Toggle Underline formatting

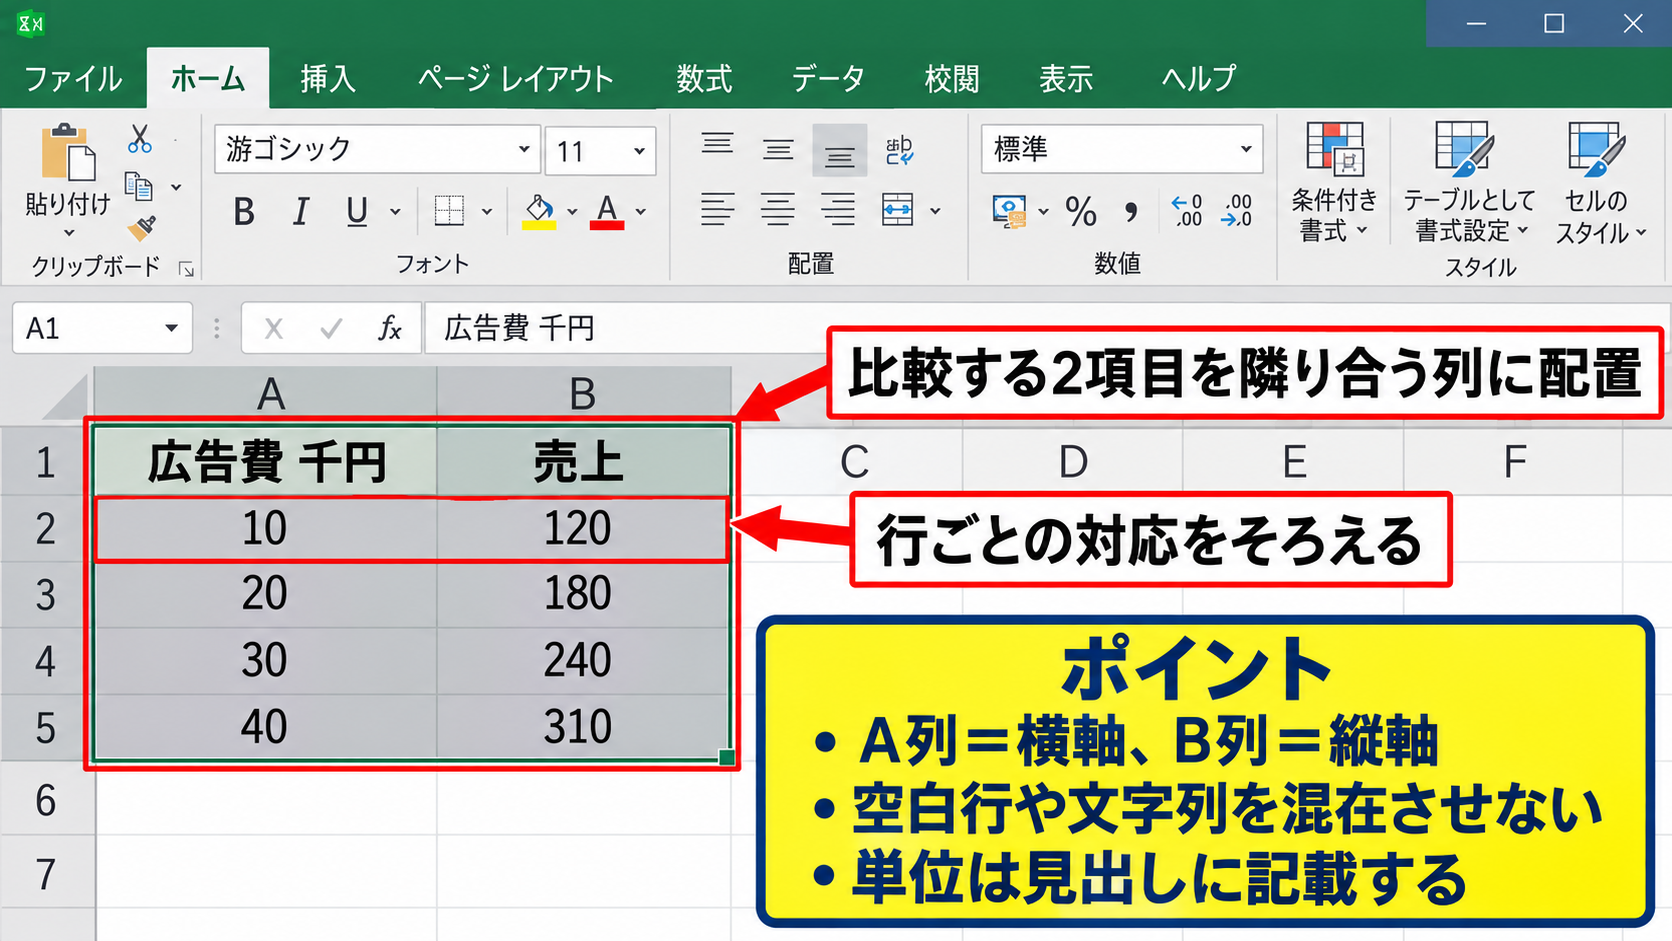pos(357,212)
